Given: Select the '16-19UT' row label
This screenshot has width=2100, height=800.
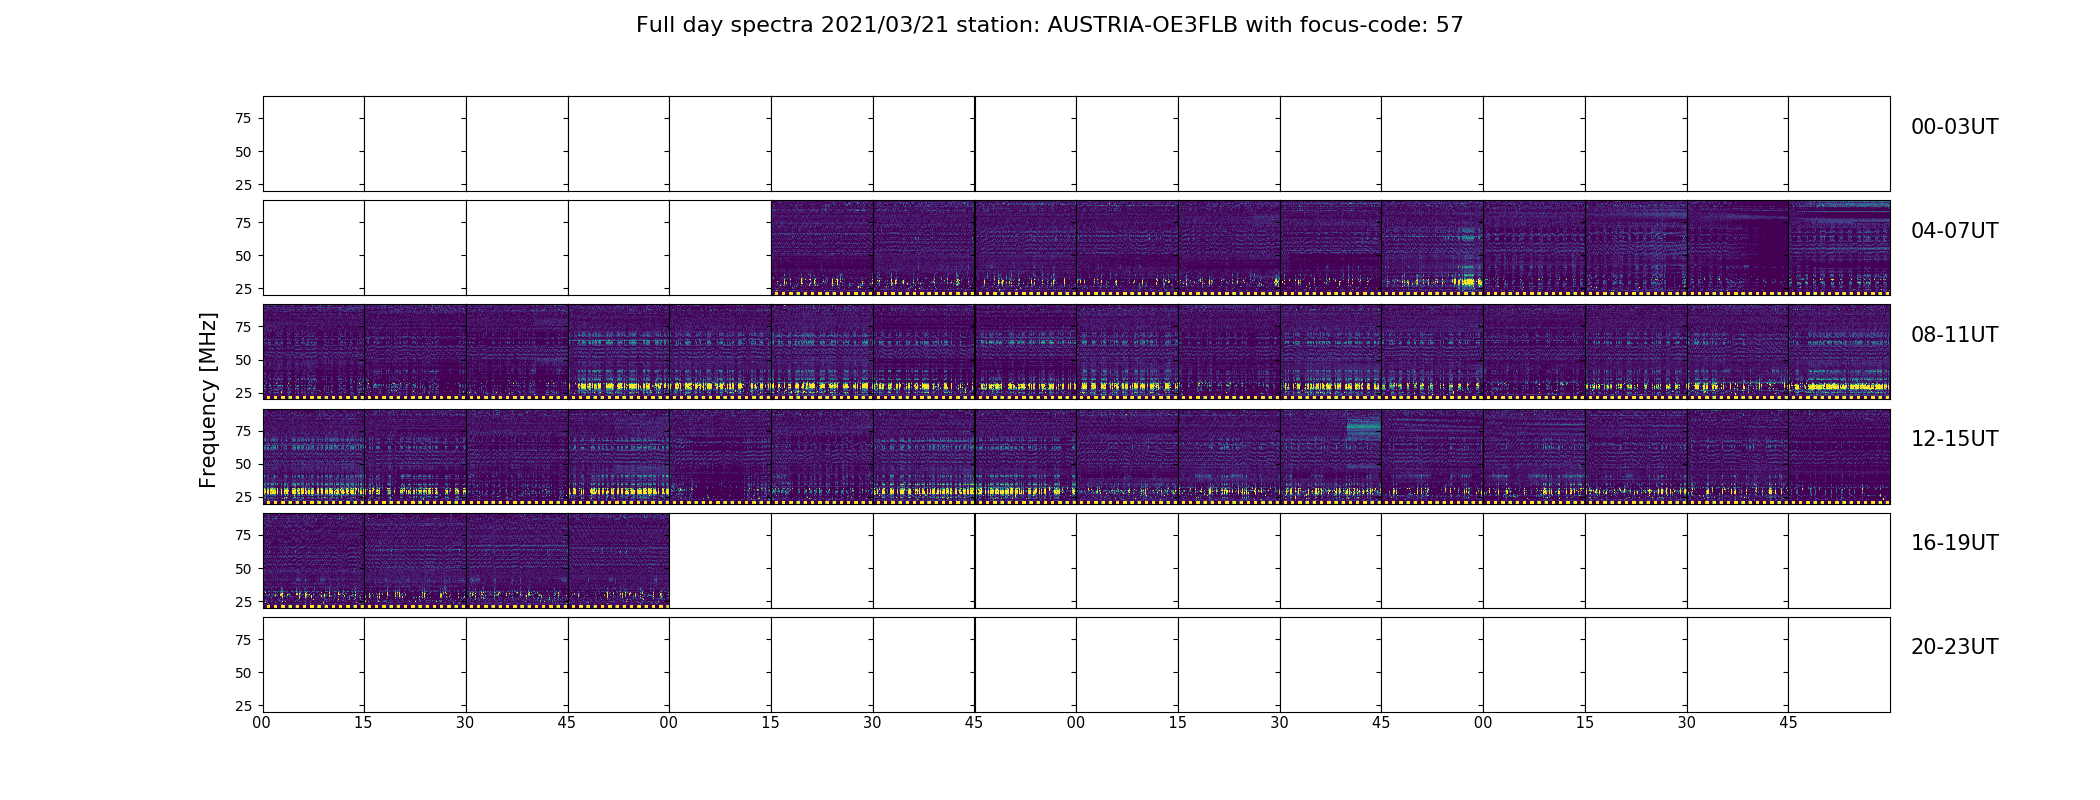Looking at the screenshot, I should pos(1954,543).
